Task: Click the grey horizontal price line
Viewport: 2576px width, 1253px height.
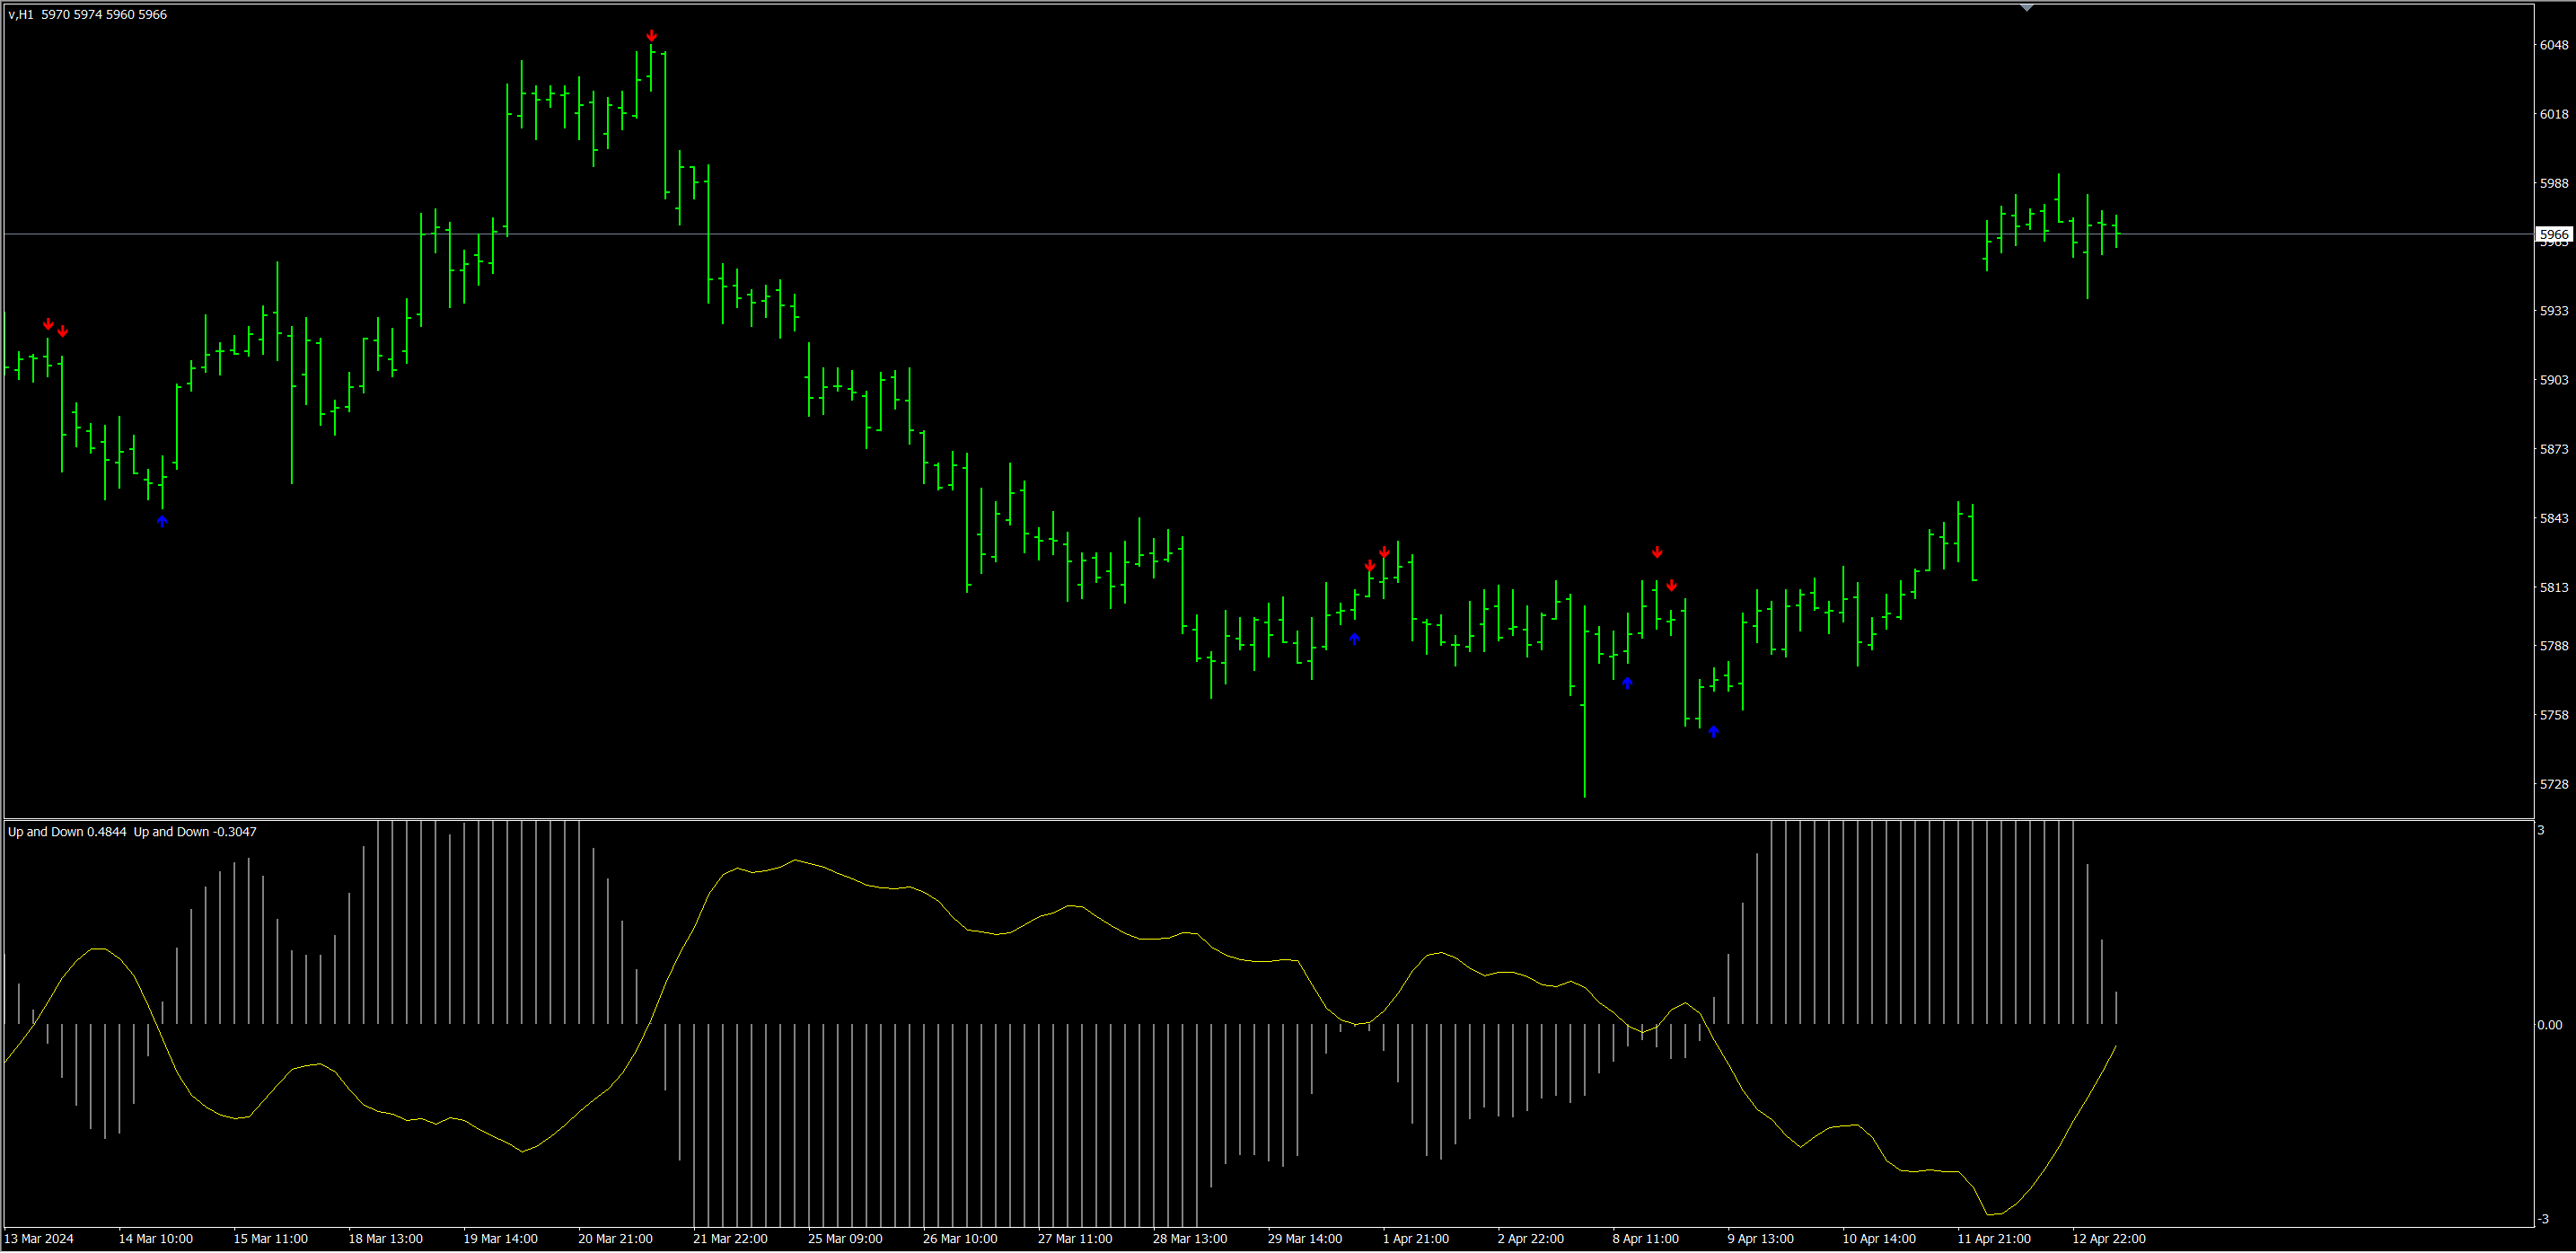Action: 1200,234
